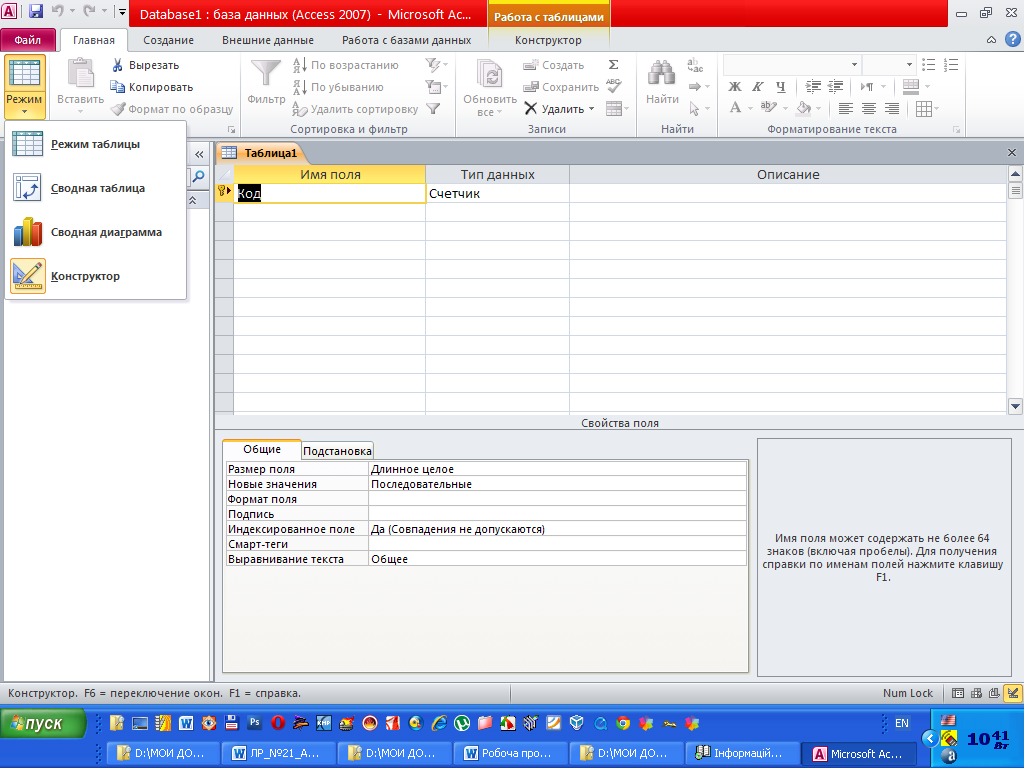The image size is (1024, 768).
Task: Select Конструктор in the view dropdown
Action: 95,276
